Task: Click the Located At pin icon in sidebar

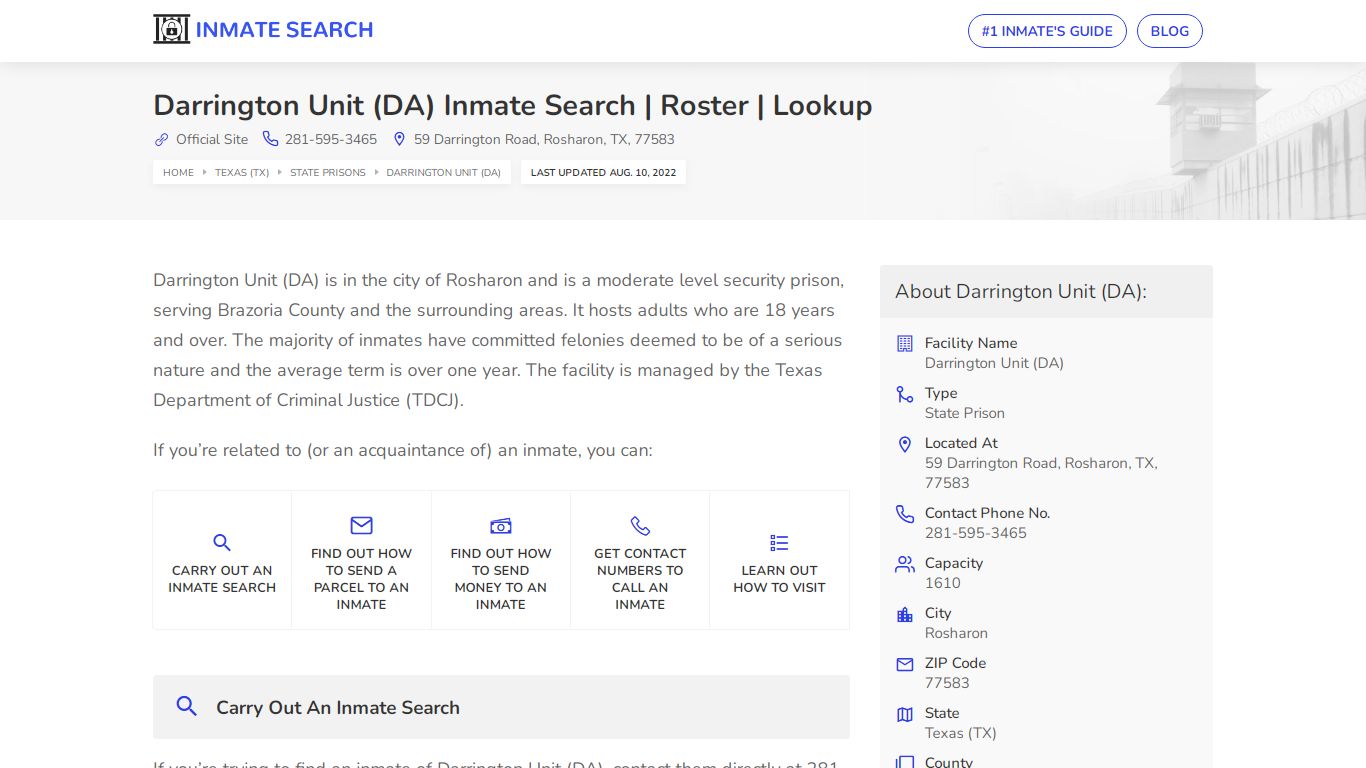Action: click(x=905, y=445)
